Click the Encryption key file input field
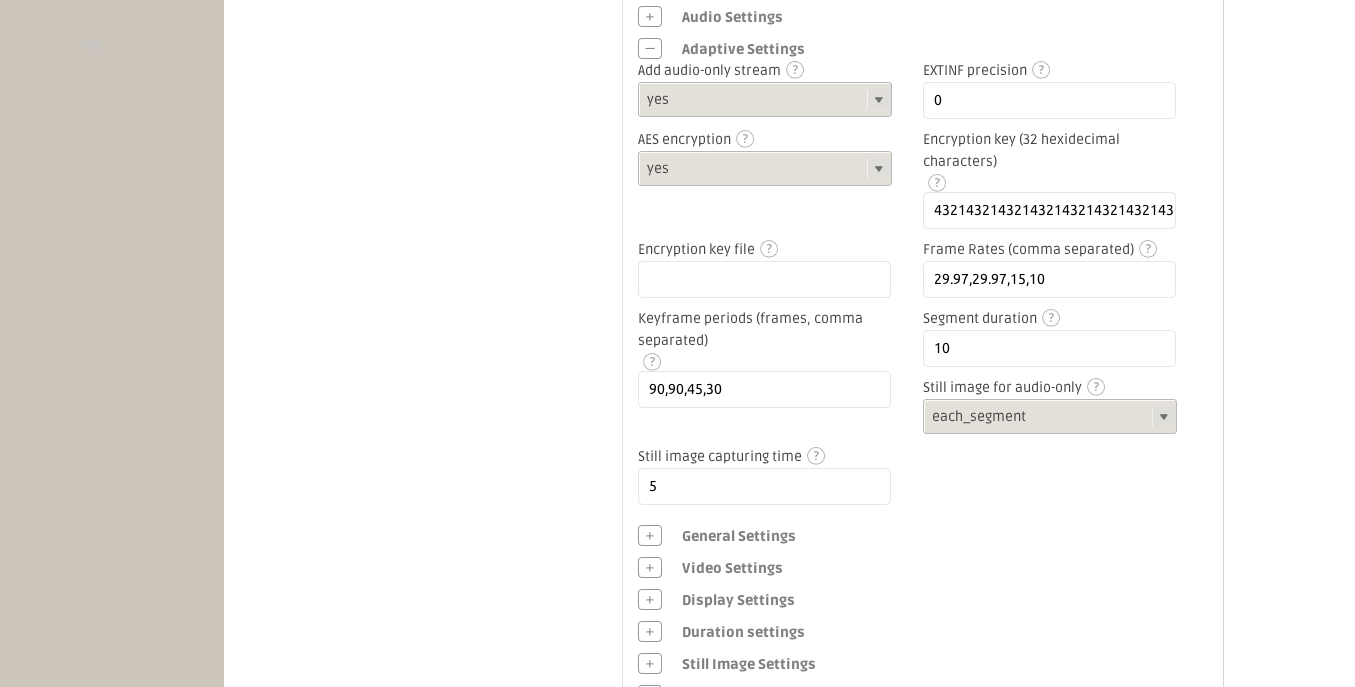The width and height of the screenshot is (1355, 687). (x=764, y=280)
